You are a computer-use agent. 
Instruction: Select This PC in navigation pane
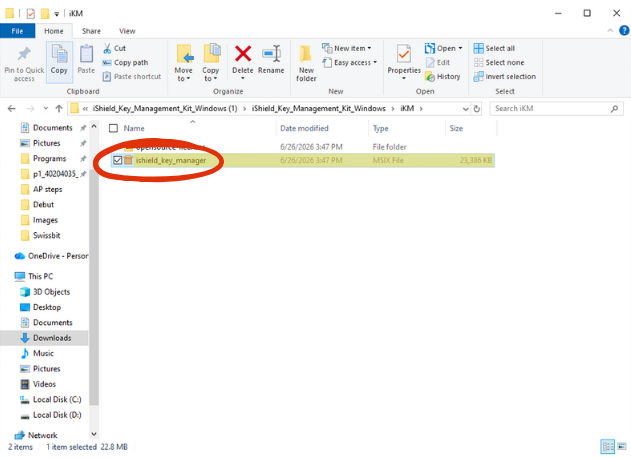(40, 276)
